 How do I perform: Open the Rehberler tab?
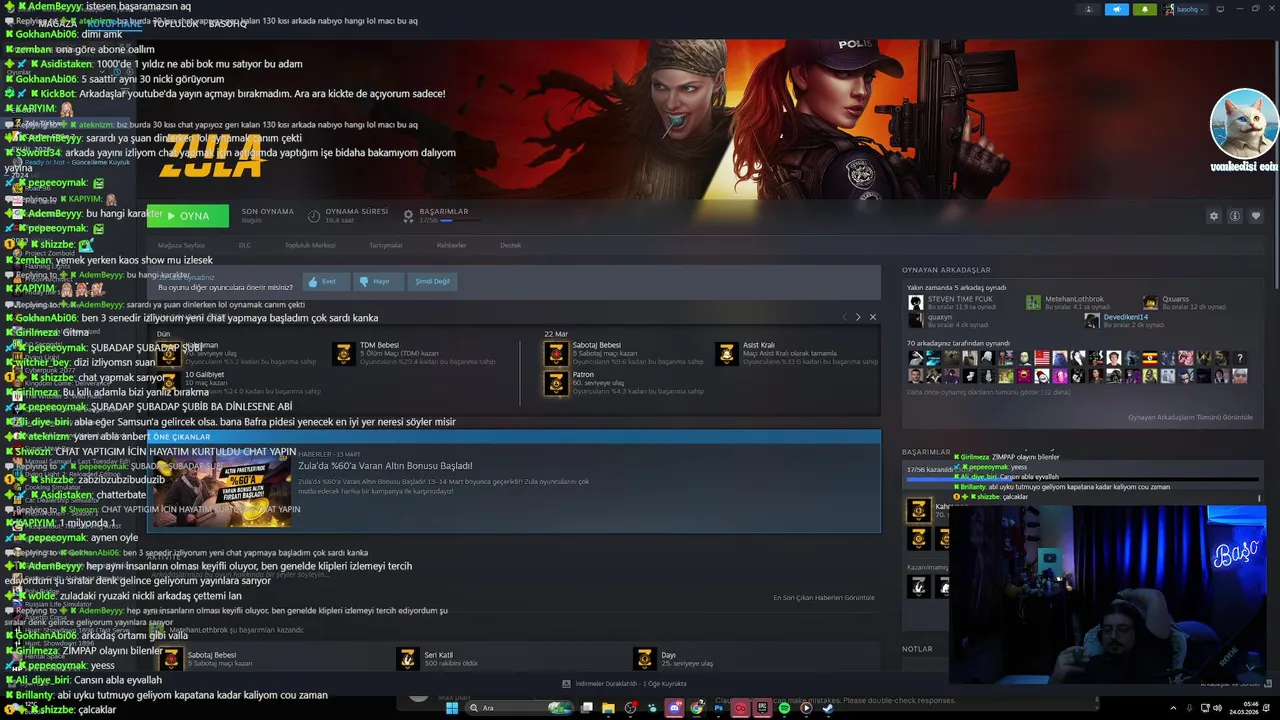[451, 245]
